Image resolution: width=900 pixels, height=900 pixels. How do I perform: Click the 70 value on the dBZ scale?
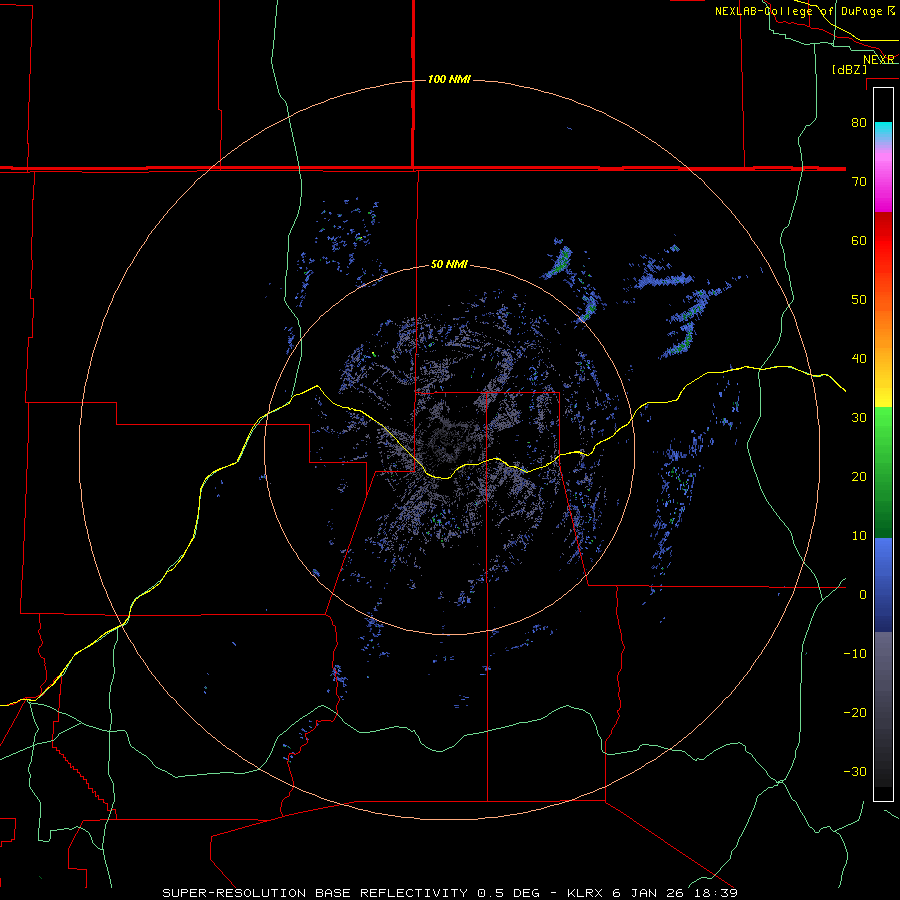[x=859, y=181]
